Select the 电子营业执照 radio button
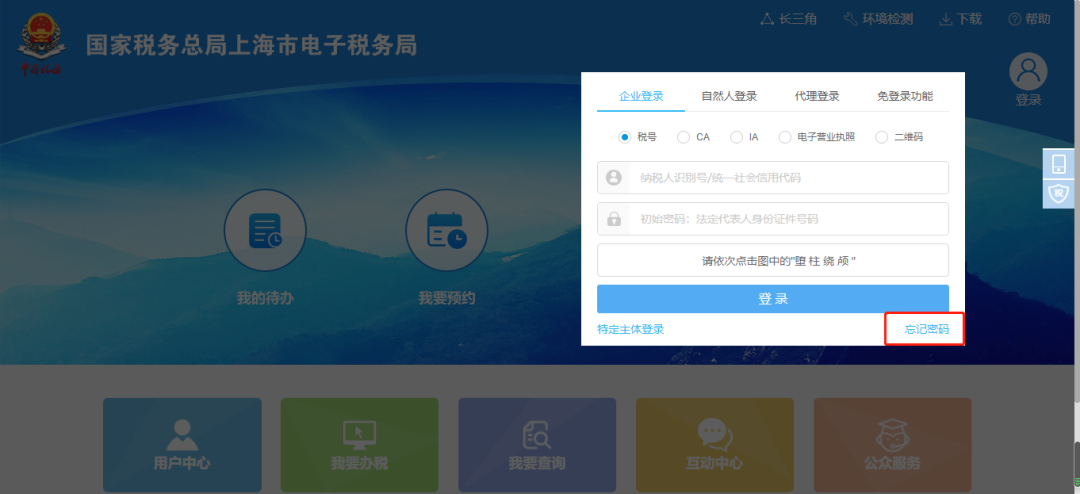This screenshot has width=1080, height=494. 785,137
